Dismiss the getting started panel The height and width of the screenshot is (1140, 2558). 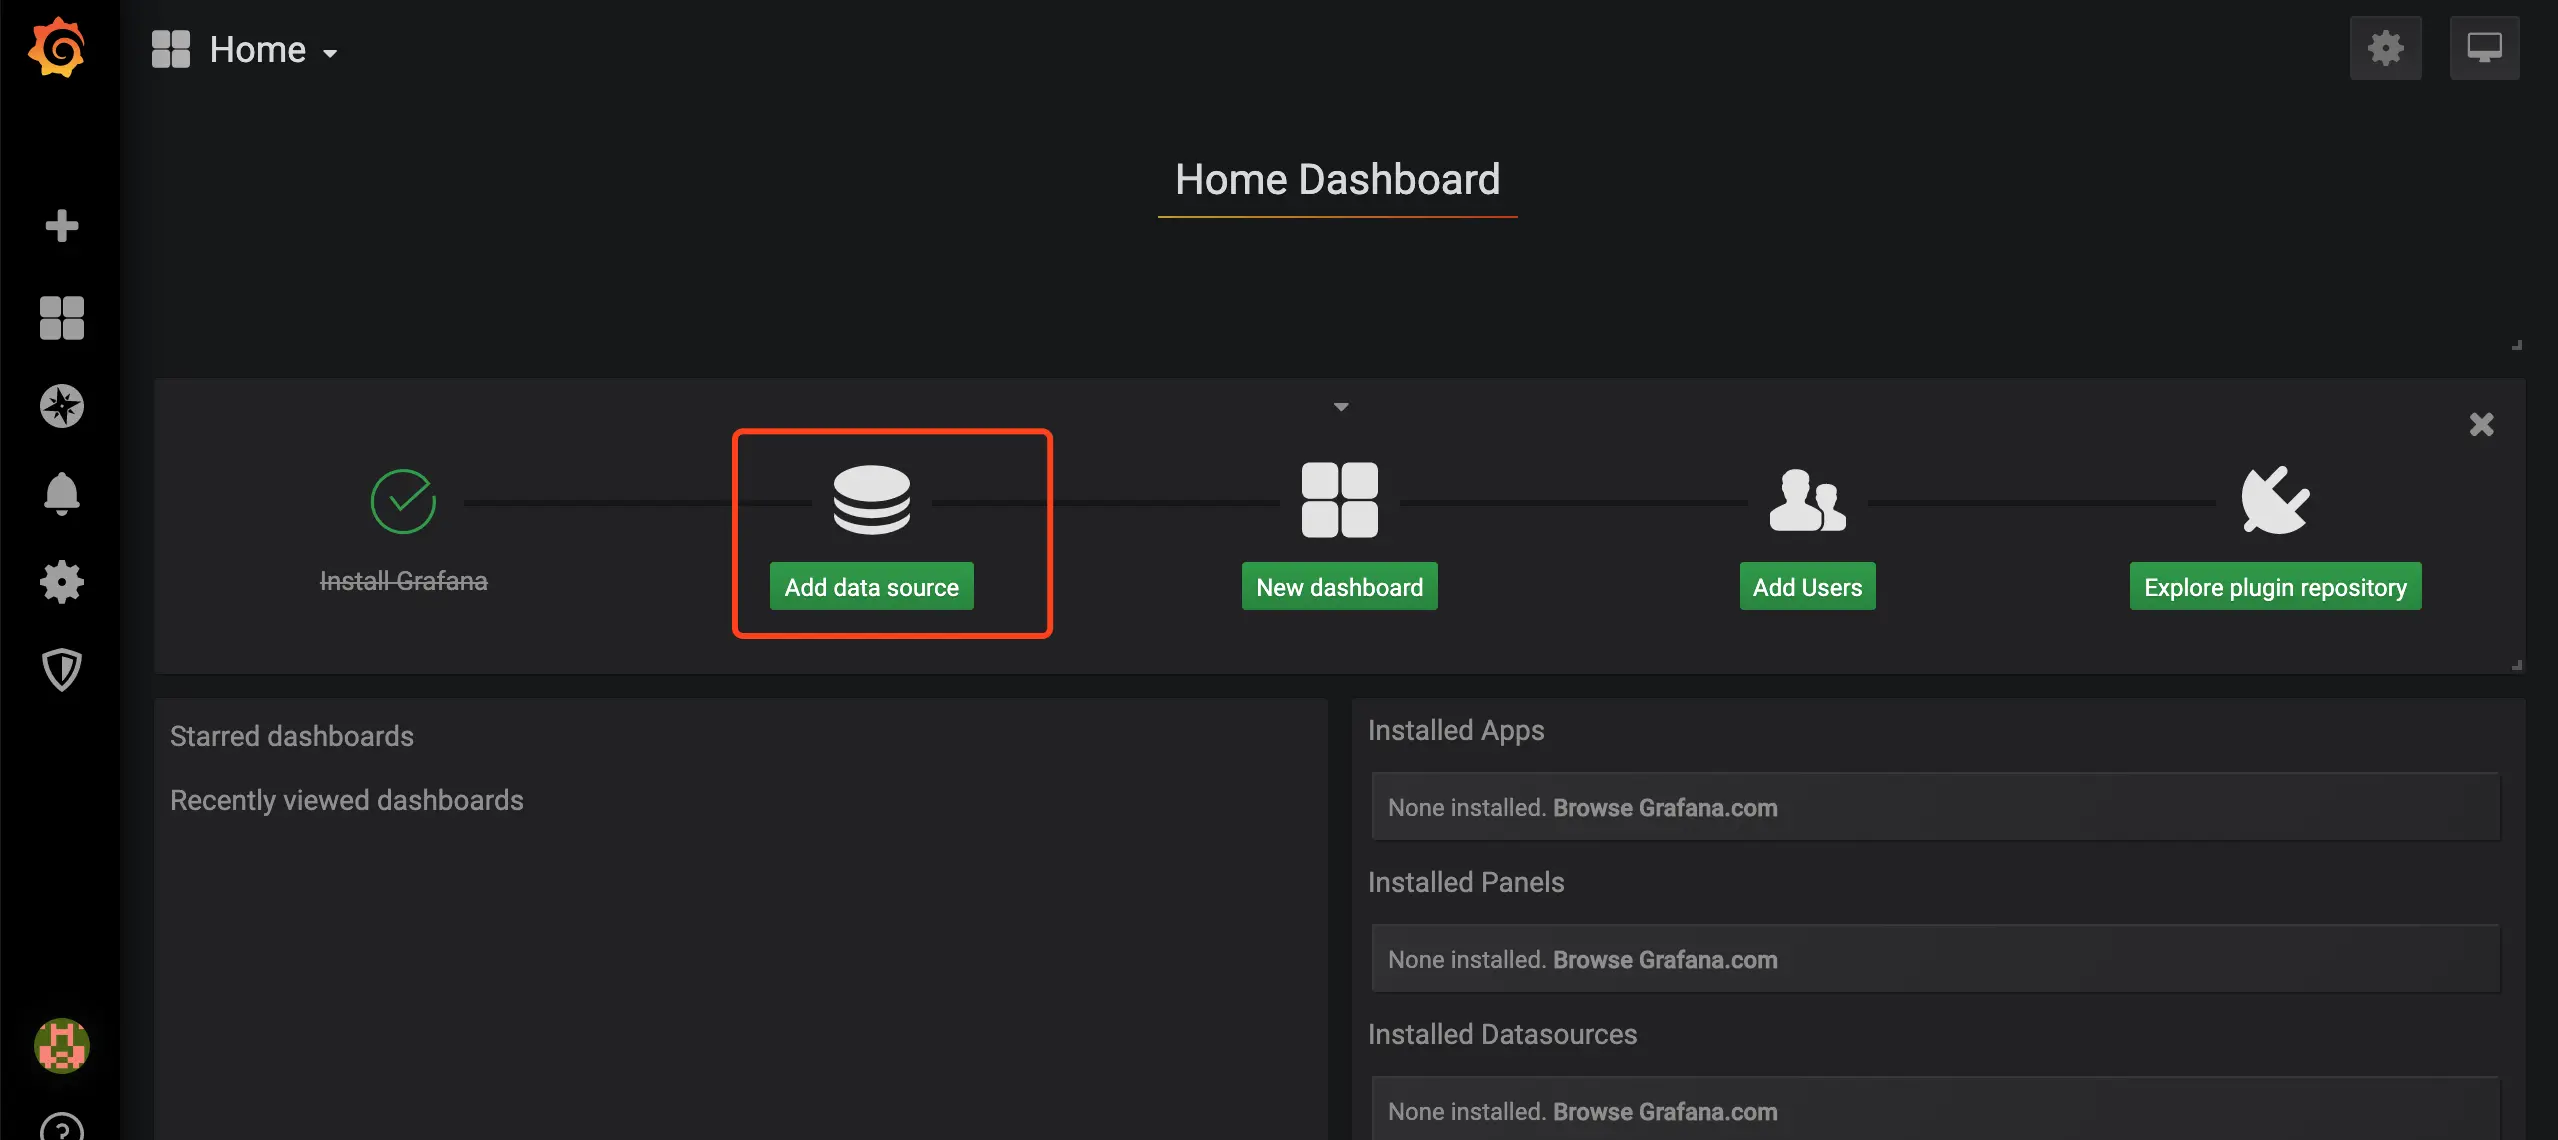(x=2481, y=425)
